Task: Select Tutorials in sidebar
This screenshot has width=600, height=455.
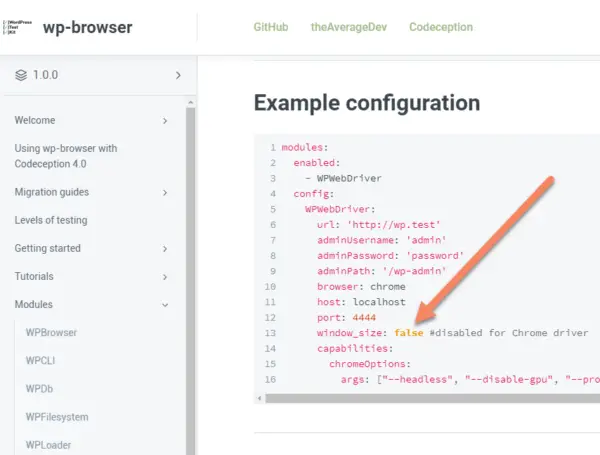Action: point(34,276)
